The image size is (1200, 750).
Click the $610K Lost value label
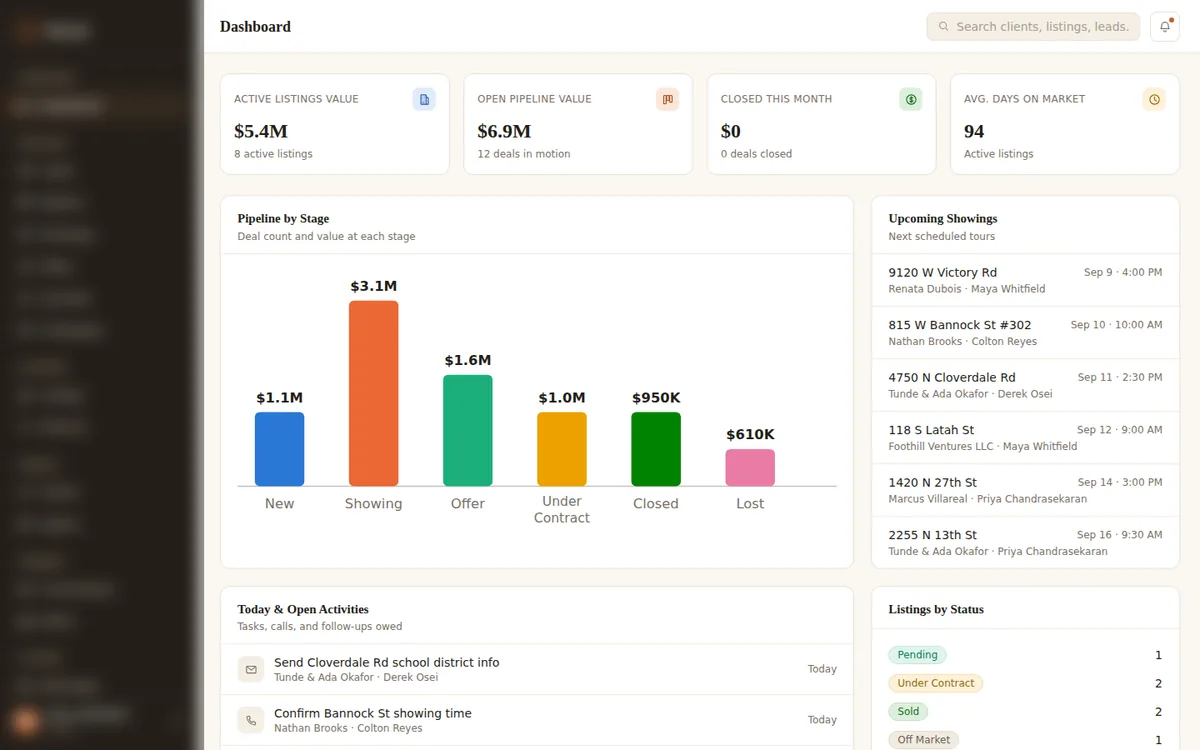[x=750, y=434]
